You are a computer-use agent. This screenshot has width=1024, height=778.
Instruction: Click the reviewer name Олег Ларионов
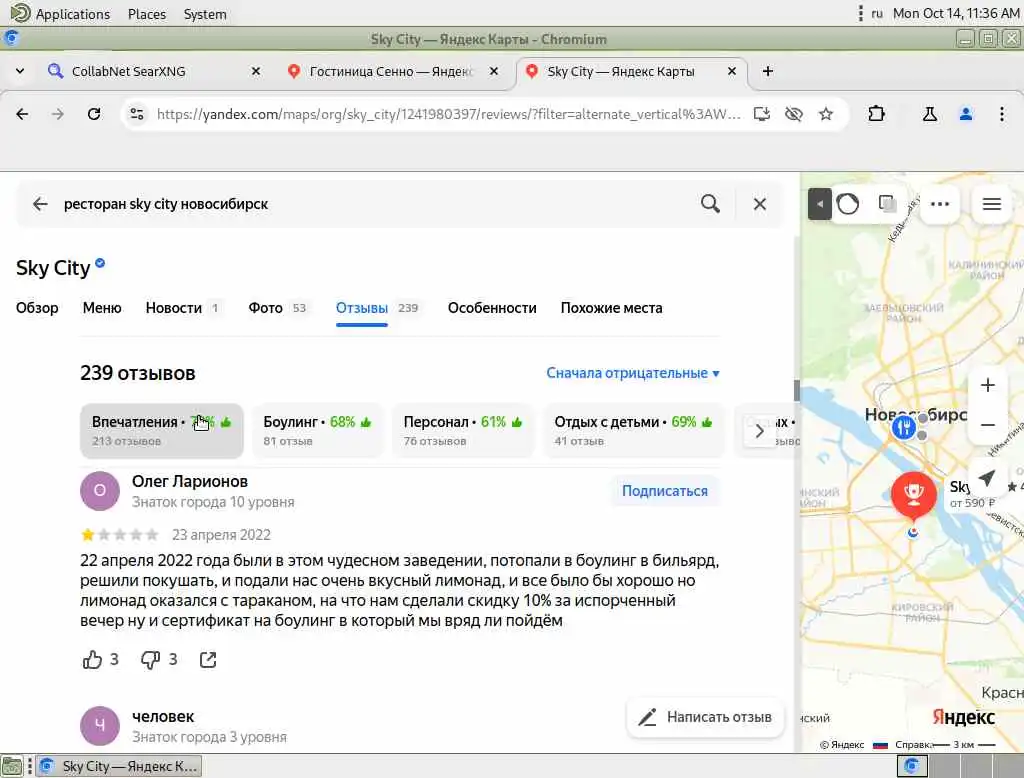click(190, 481)
